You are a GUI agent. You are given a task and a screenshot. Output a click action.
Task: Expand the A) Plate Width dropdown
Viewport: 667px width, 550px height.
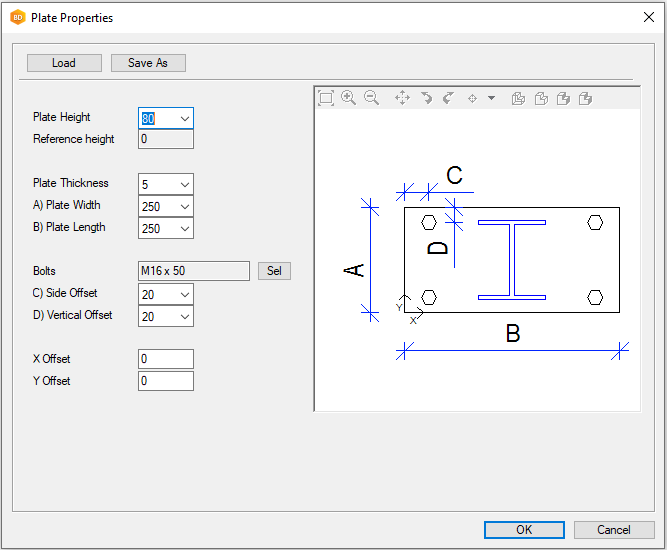point(184,206)
